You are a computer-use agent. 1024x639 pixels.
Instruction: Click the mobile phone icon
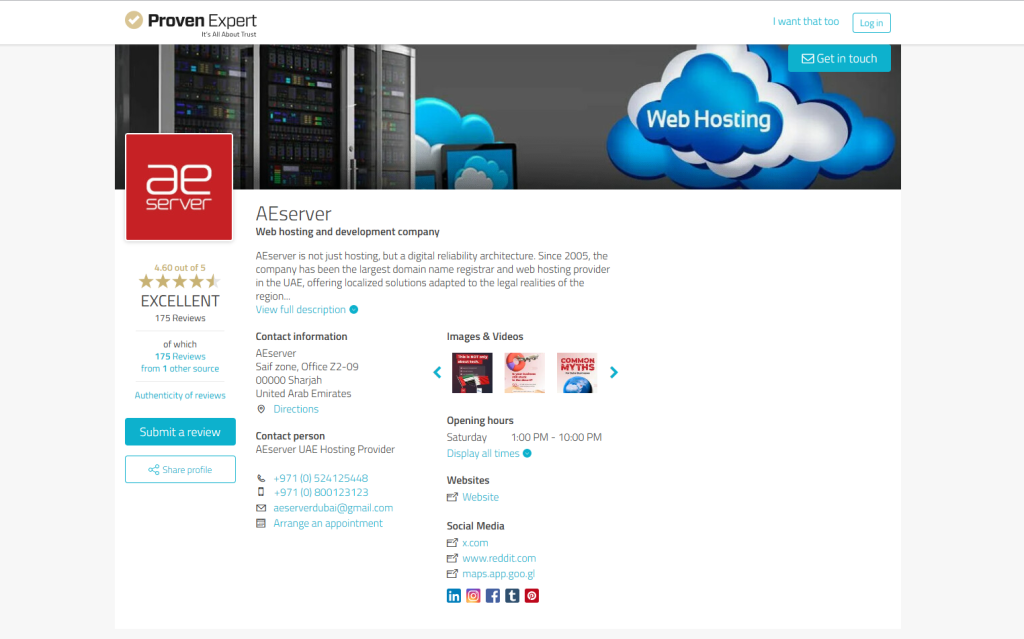point(261,492)
